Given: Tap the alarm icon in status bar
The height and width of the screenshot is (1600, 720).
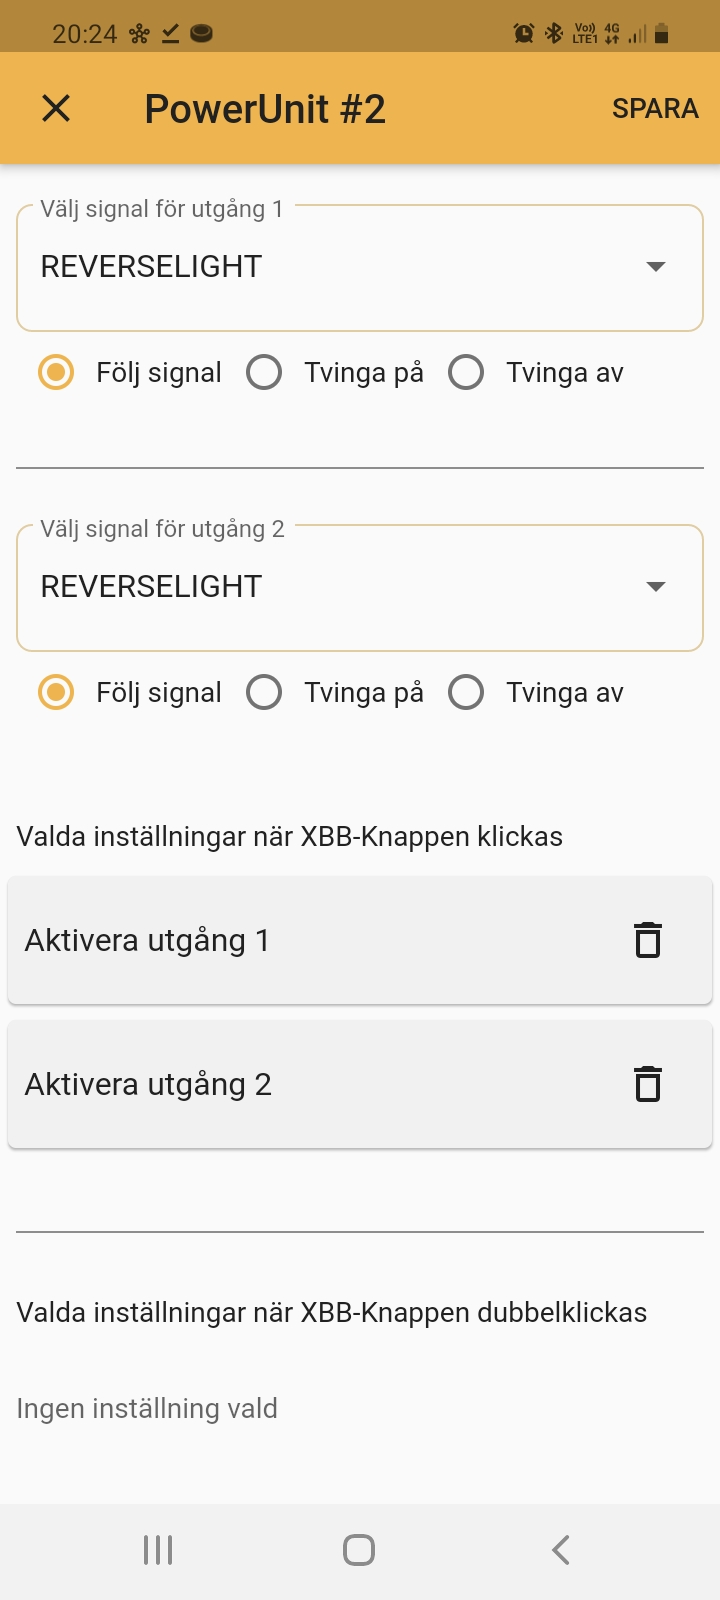Looking at the screenshot, I should click(x=523, y=33).
